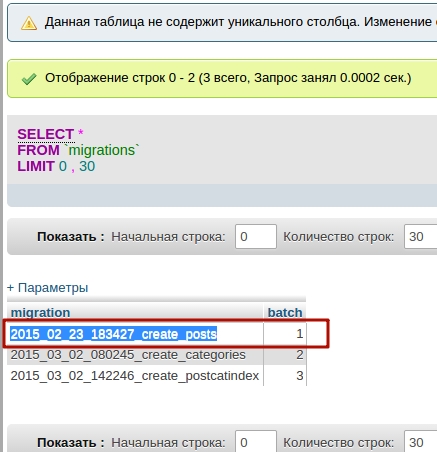This screenshot has width=437, height=452.
Task: Select the 2015_03_02_142246_create_postcatindex cell
Action: point(135,376)
